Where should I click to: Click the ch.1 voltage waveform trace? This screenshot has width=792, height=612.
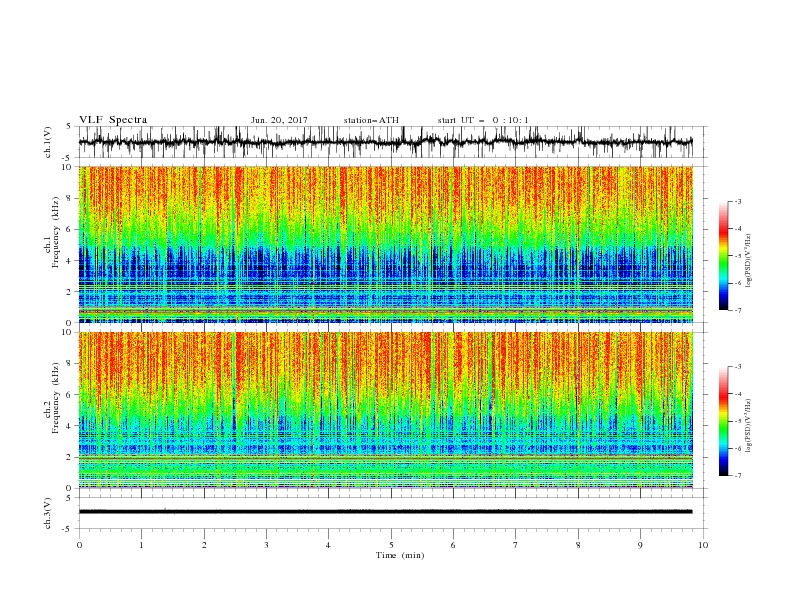click(x=386, y=142)
